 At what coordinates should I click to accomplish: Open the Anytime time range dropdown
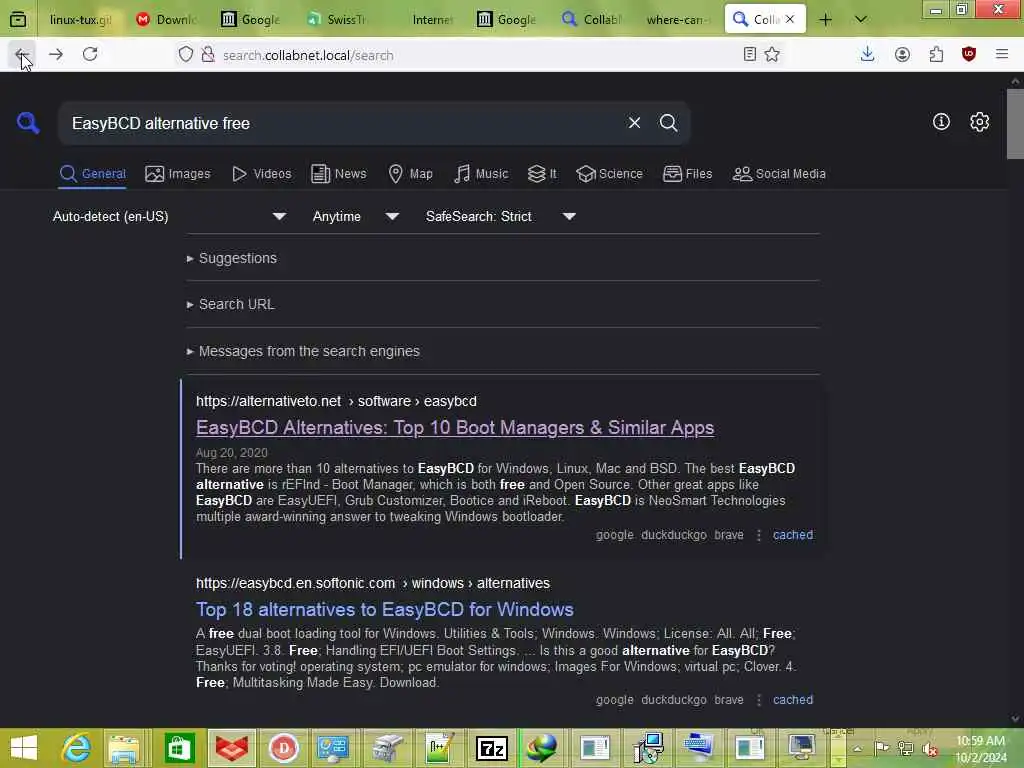point(355,216)
